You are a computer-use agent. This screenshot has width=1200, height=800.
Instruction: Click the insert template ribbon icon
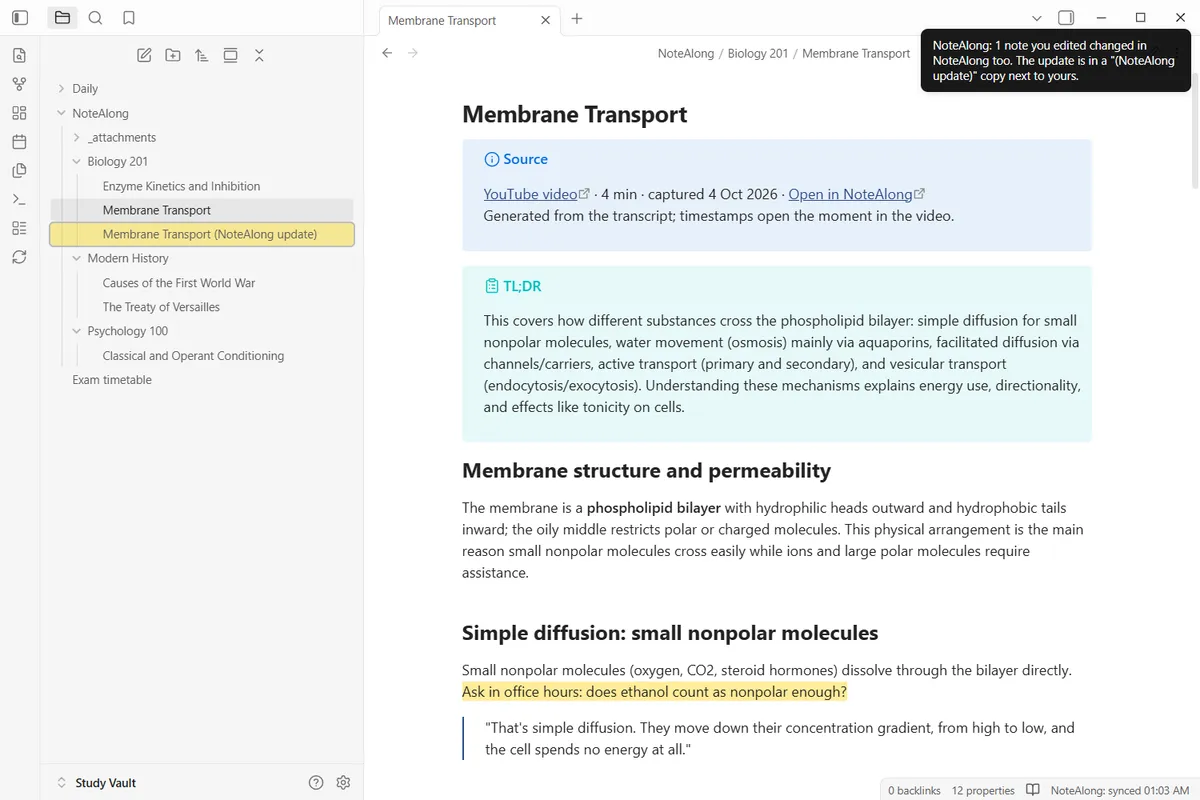[19, 171]
